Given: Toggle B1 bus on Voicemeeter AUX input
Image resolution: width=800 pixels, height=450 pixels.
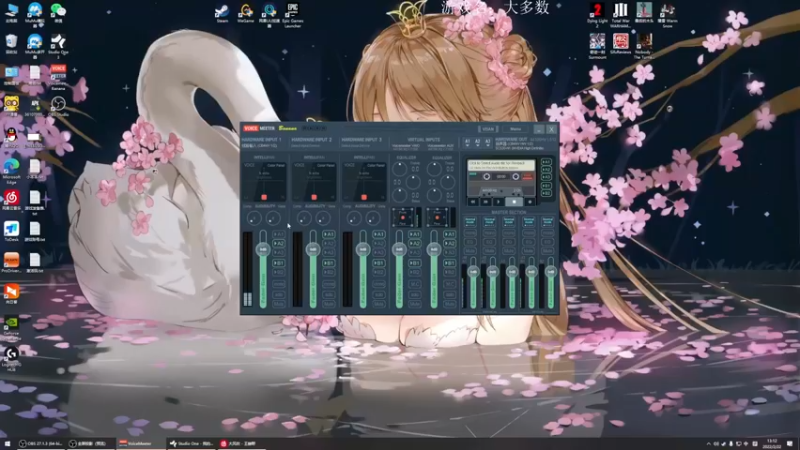Looking at the screenshot, I should [449, 263].
